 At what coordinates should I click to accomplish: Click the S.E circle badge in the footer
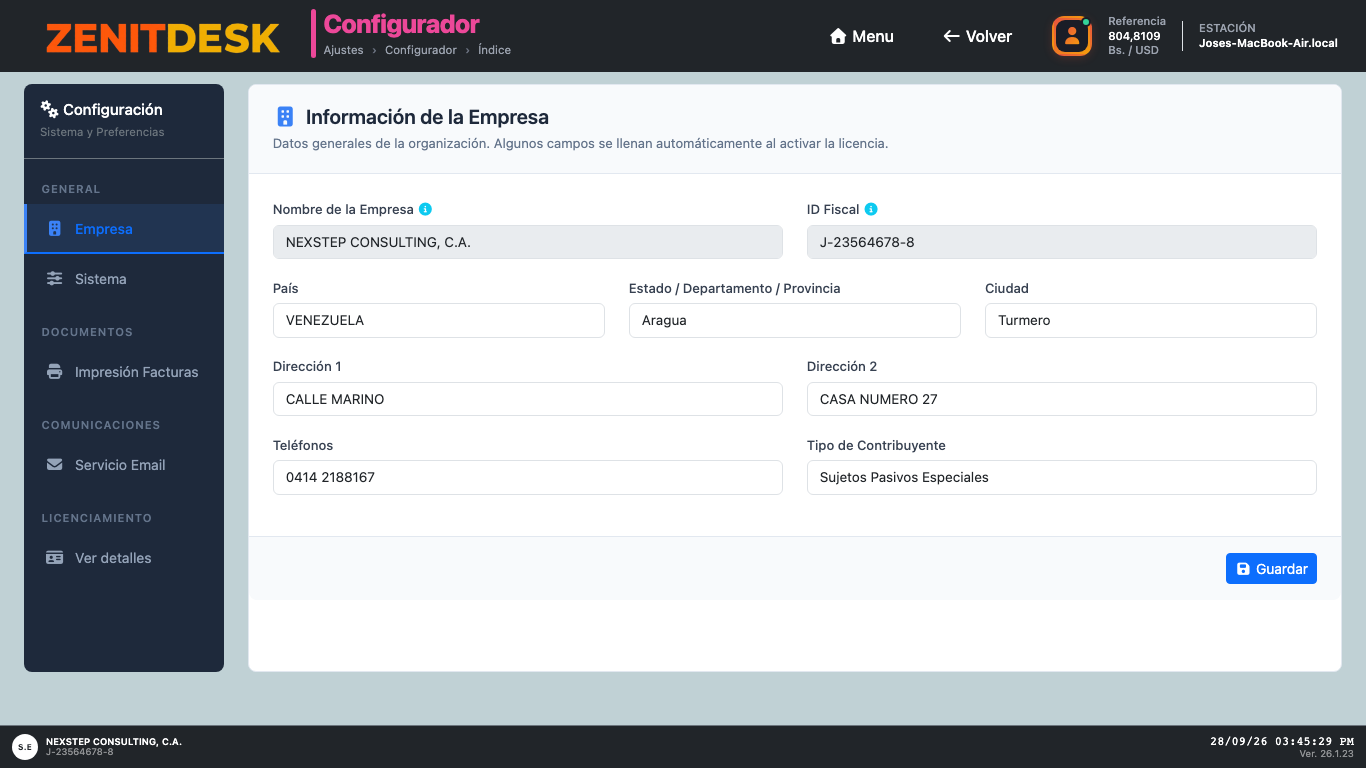[x=25, y=746]
